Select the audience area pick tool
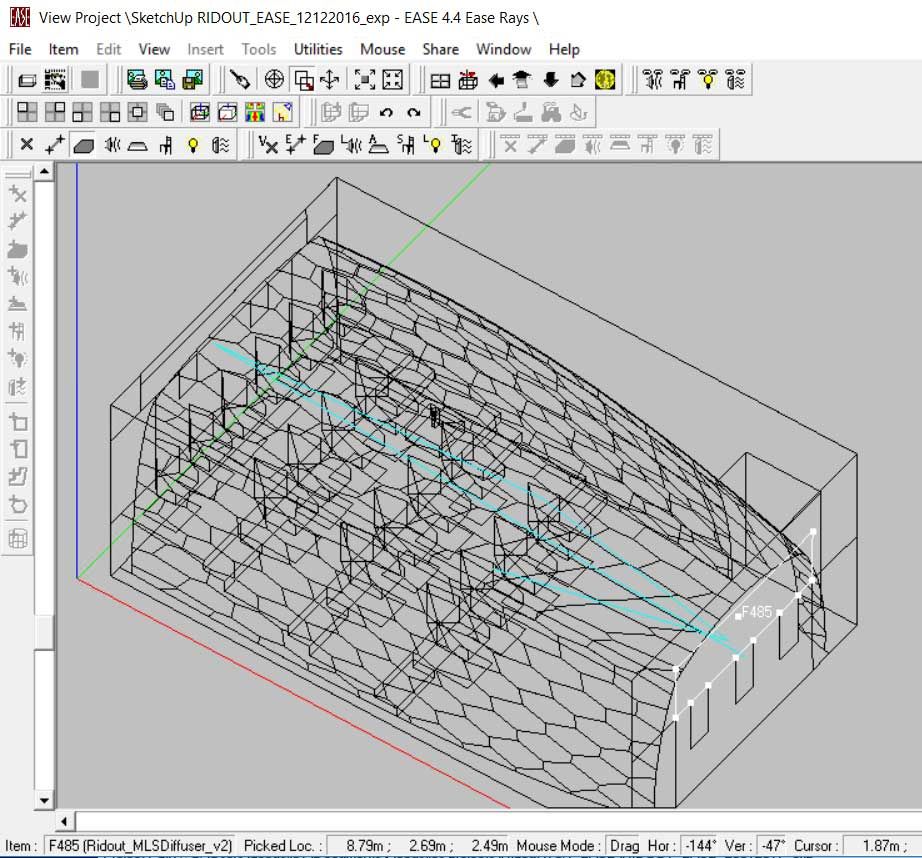This screenshot has height=858, width=922. 138,145
